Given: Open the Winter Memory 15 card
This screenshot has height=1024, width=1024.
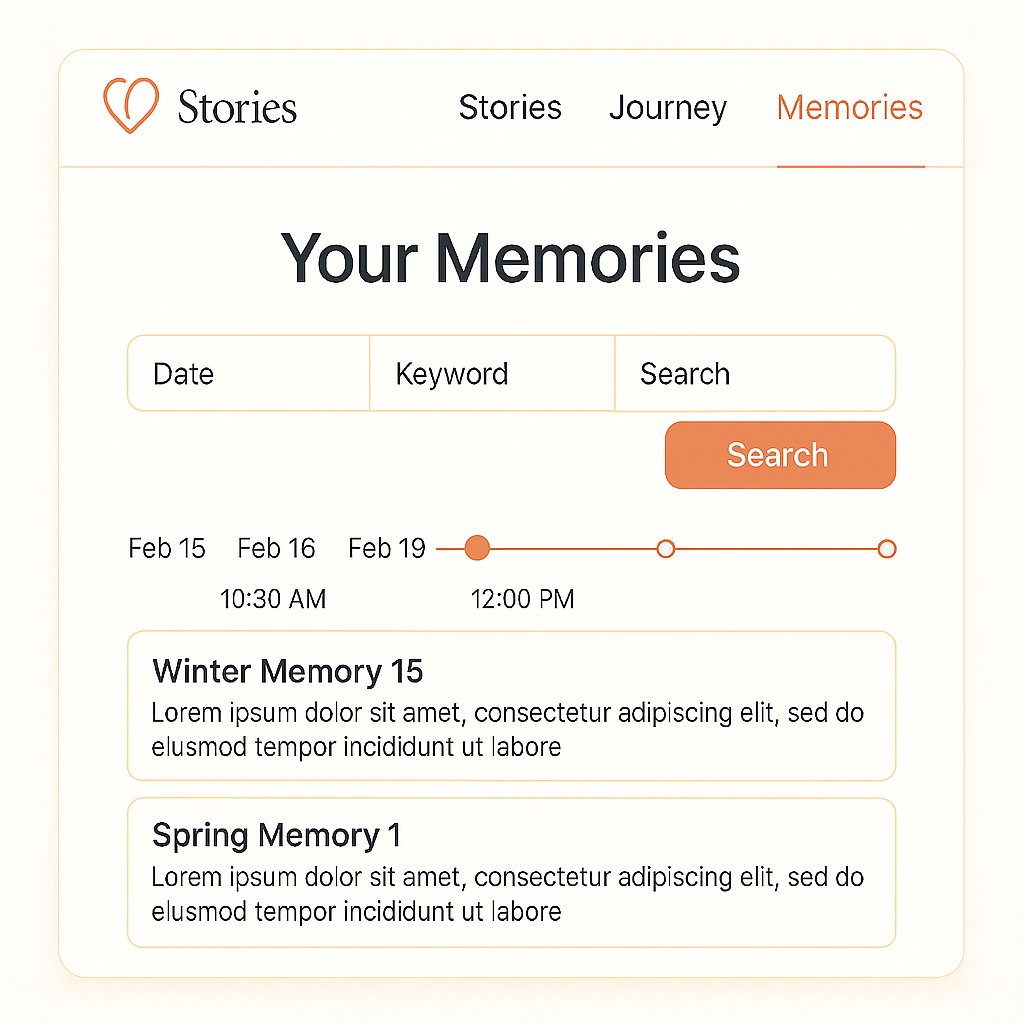Looking at the screenshot, I should [x=511, y=705].
